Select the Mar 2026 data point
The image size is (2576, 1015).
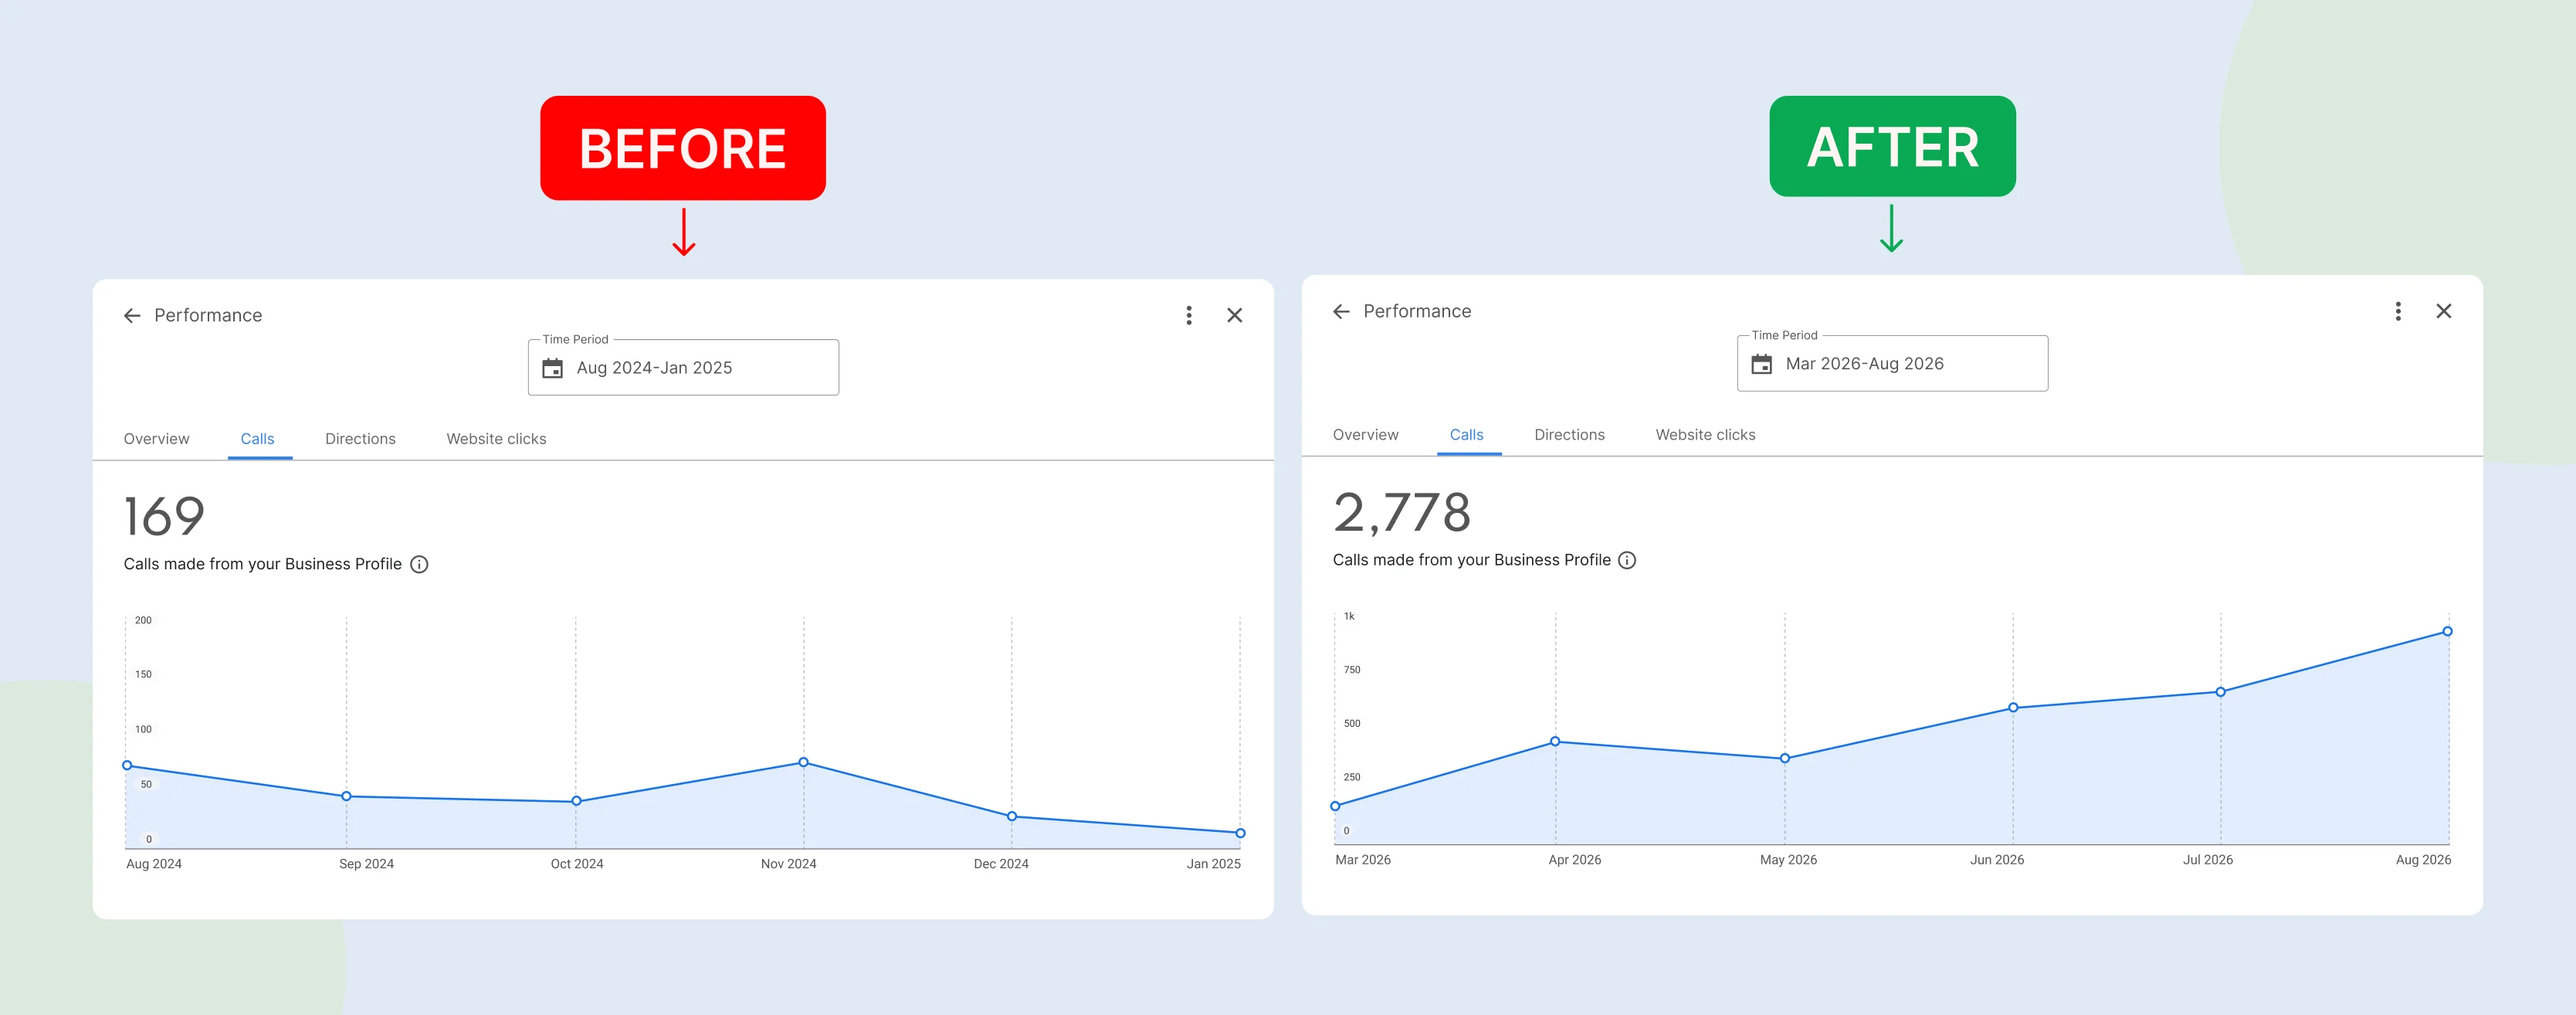pyautogui.click(x=1336, y=806)
